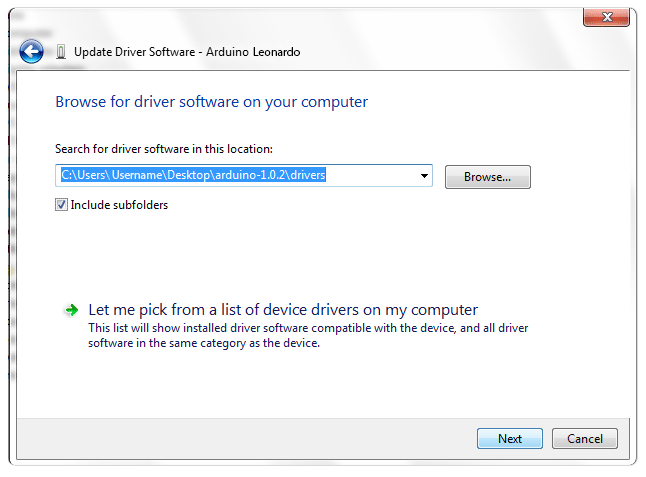Click the Update Driver Software title text
Viewport: 646px width, 477px height.
pos(132,52)
